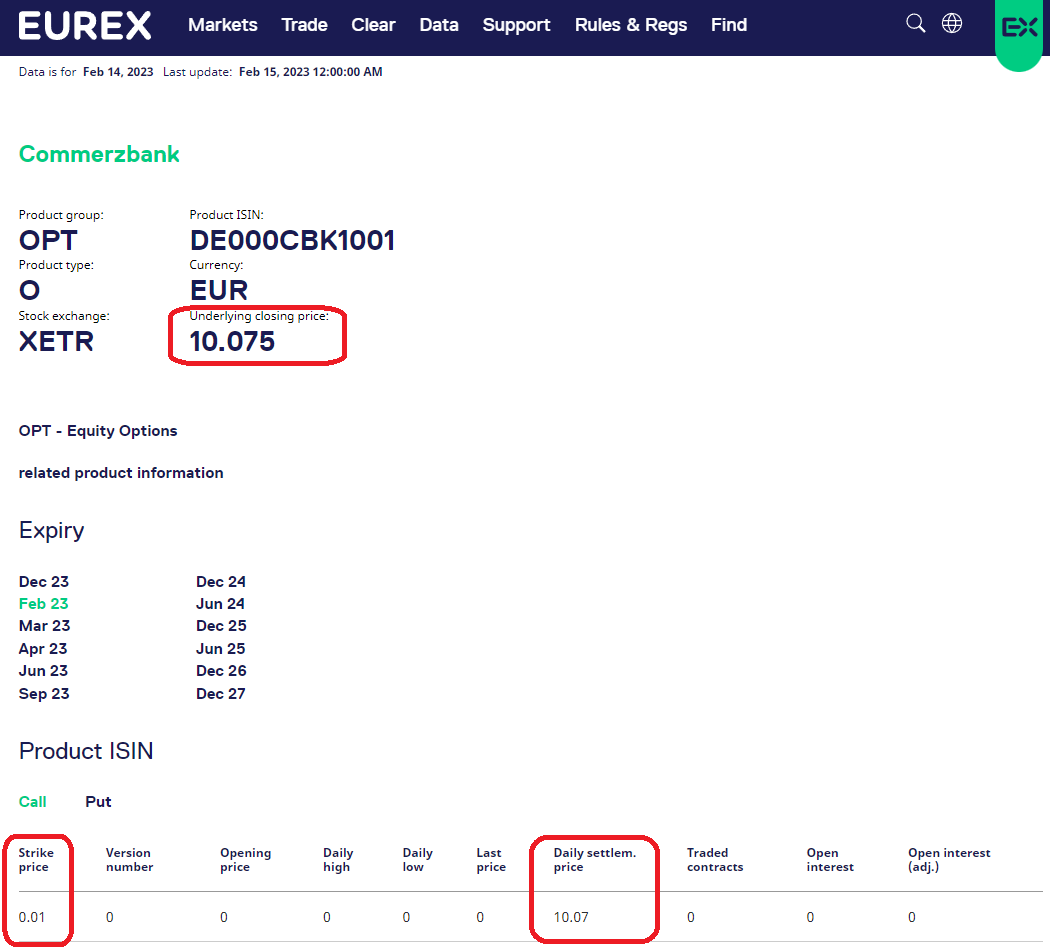
Task: Open the Support menu
Action: (x=516, y=25)
